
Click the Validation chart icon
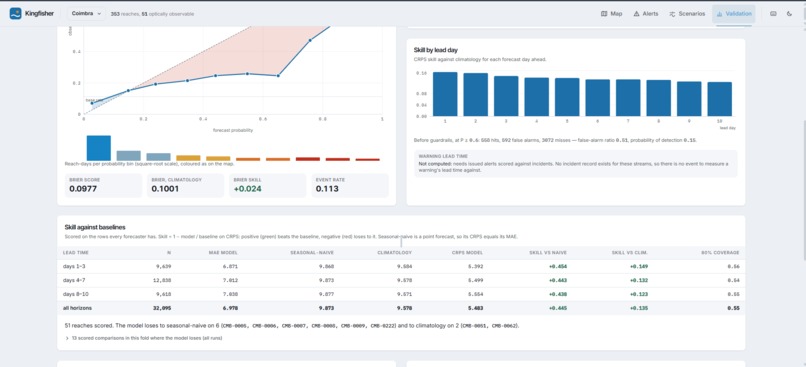[720, 14]
